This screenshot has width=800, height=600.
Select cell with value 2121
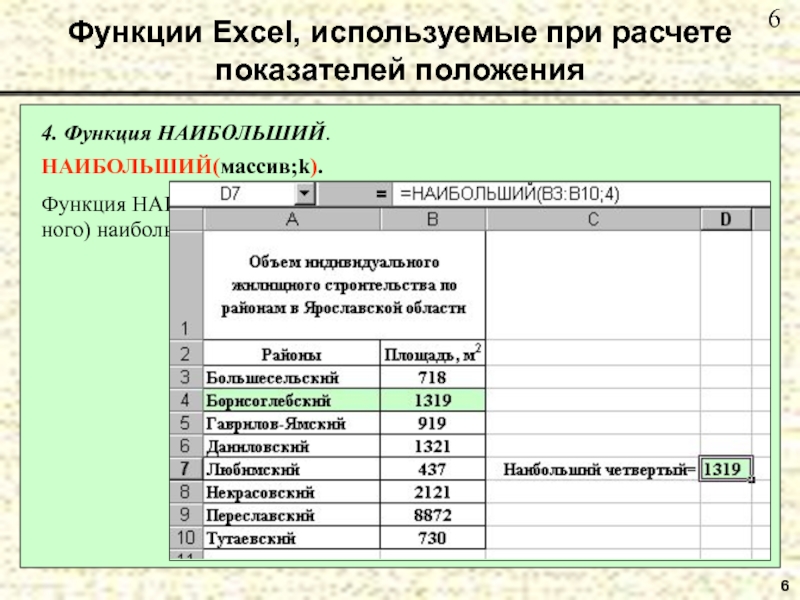(x=433, y=492)
